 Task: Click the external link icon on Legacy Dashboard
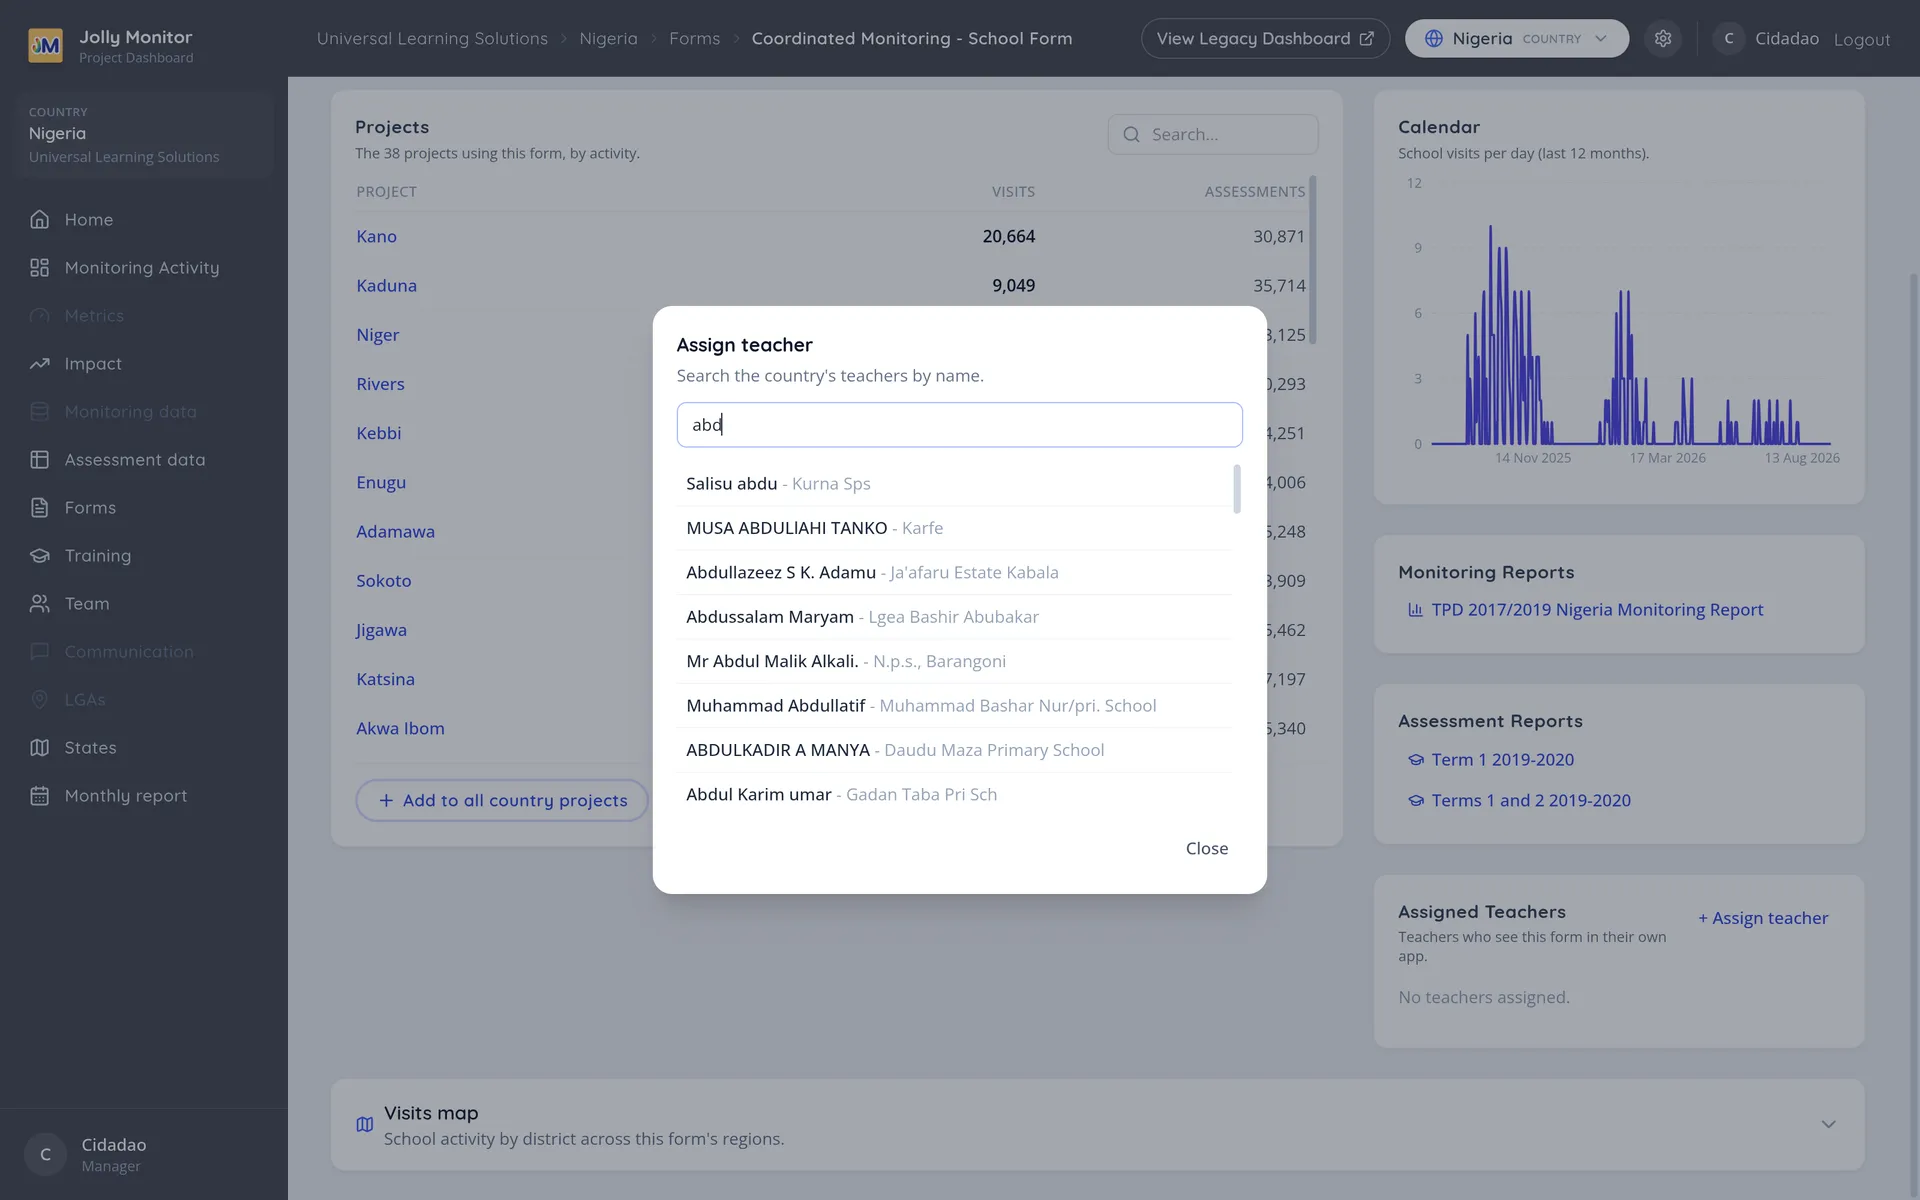click(1367, 39)
